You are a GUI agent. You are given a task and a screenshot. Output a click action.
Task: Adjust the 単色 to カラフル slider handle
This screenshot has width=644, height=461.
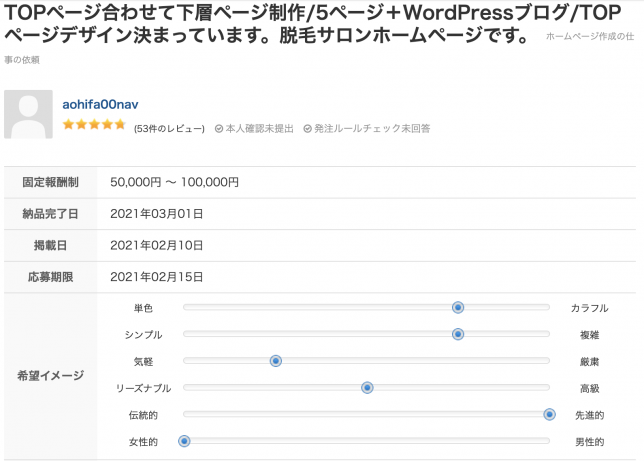(x=458, y=307)
